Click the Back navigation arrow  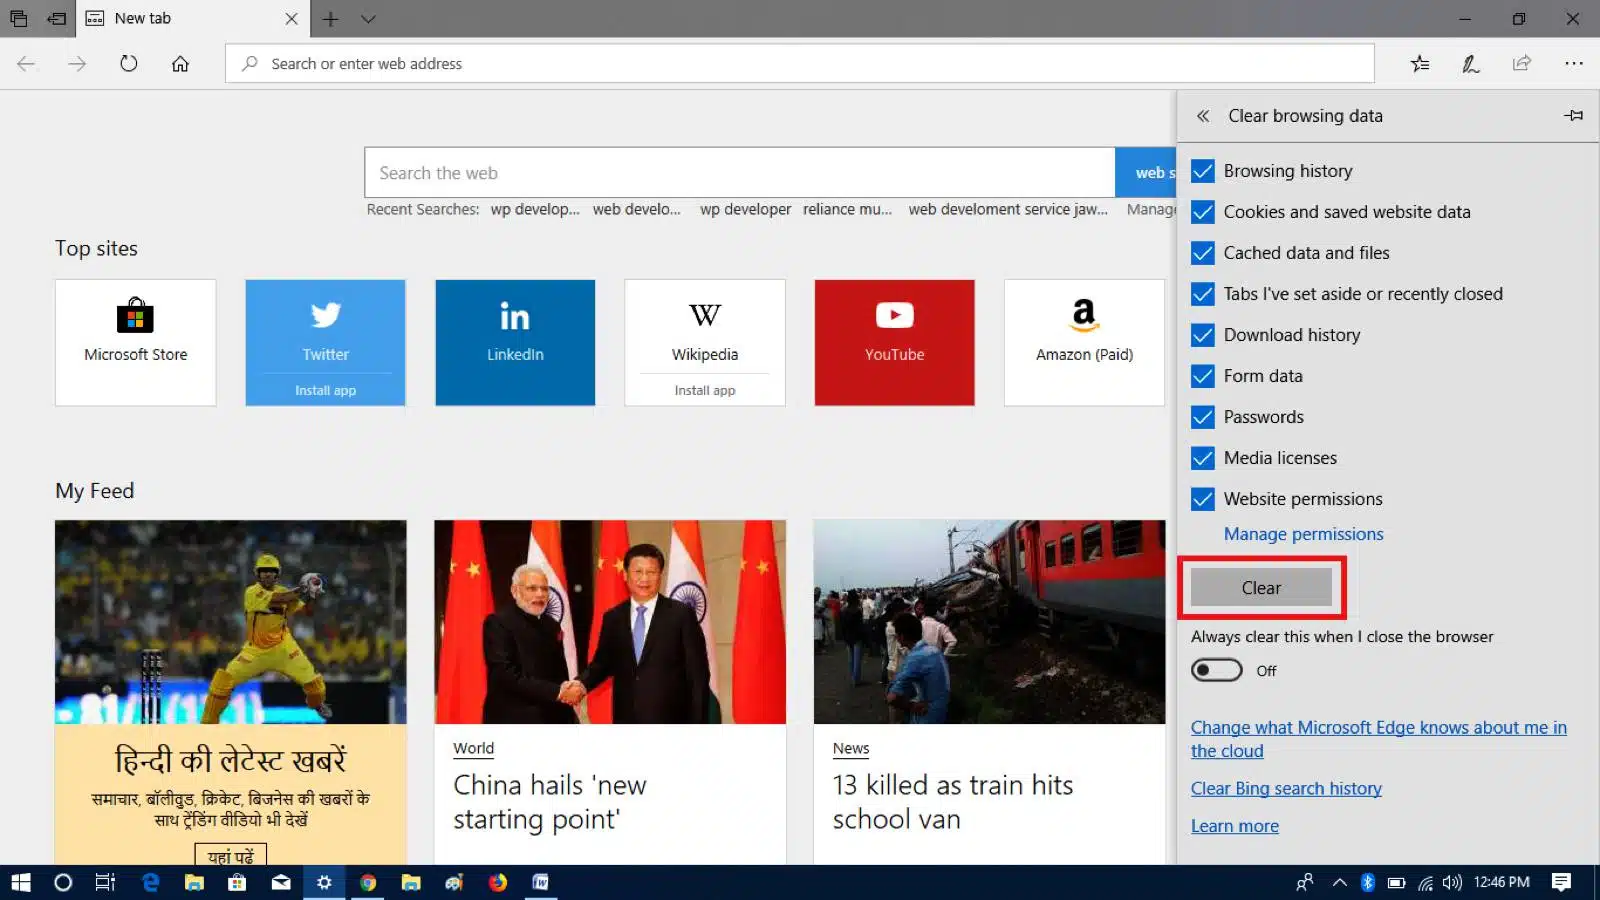(26, 63)
